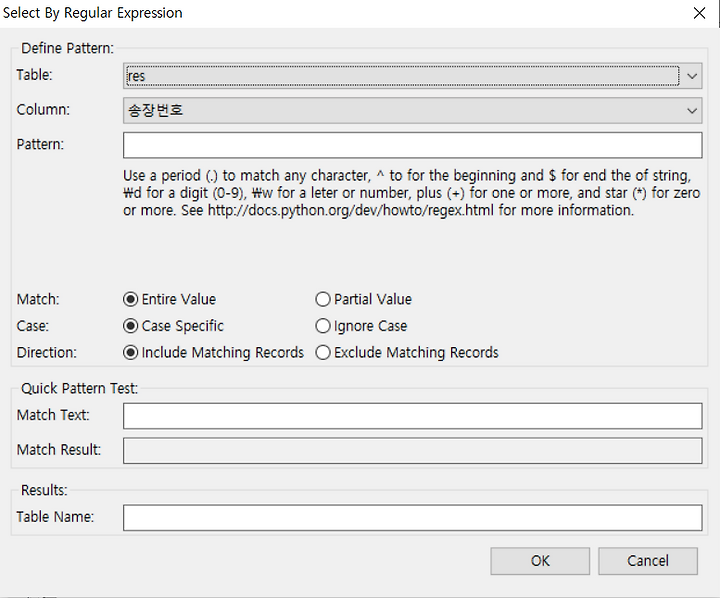Dismiss dialog with the Cancel button
The width and height of the screenshot is (720, 598).
[x=648, y=561]
